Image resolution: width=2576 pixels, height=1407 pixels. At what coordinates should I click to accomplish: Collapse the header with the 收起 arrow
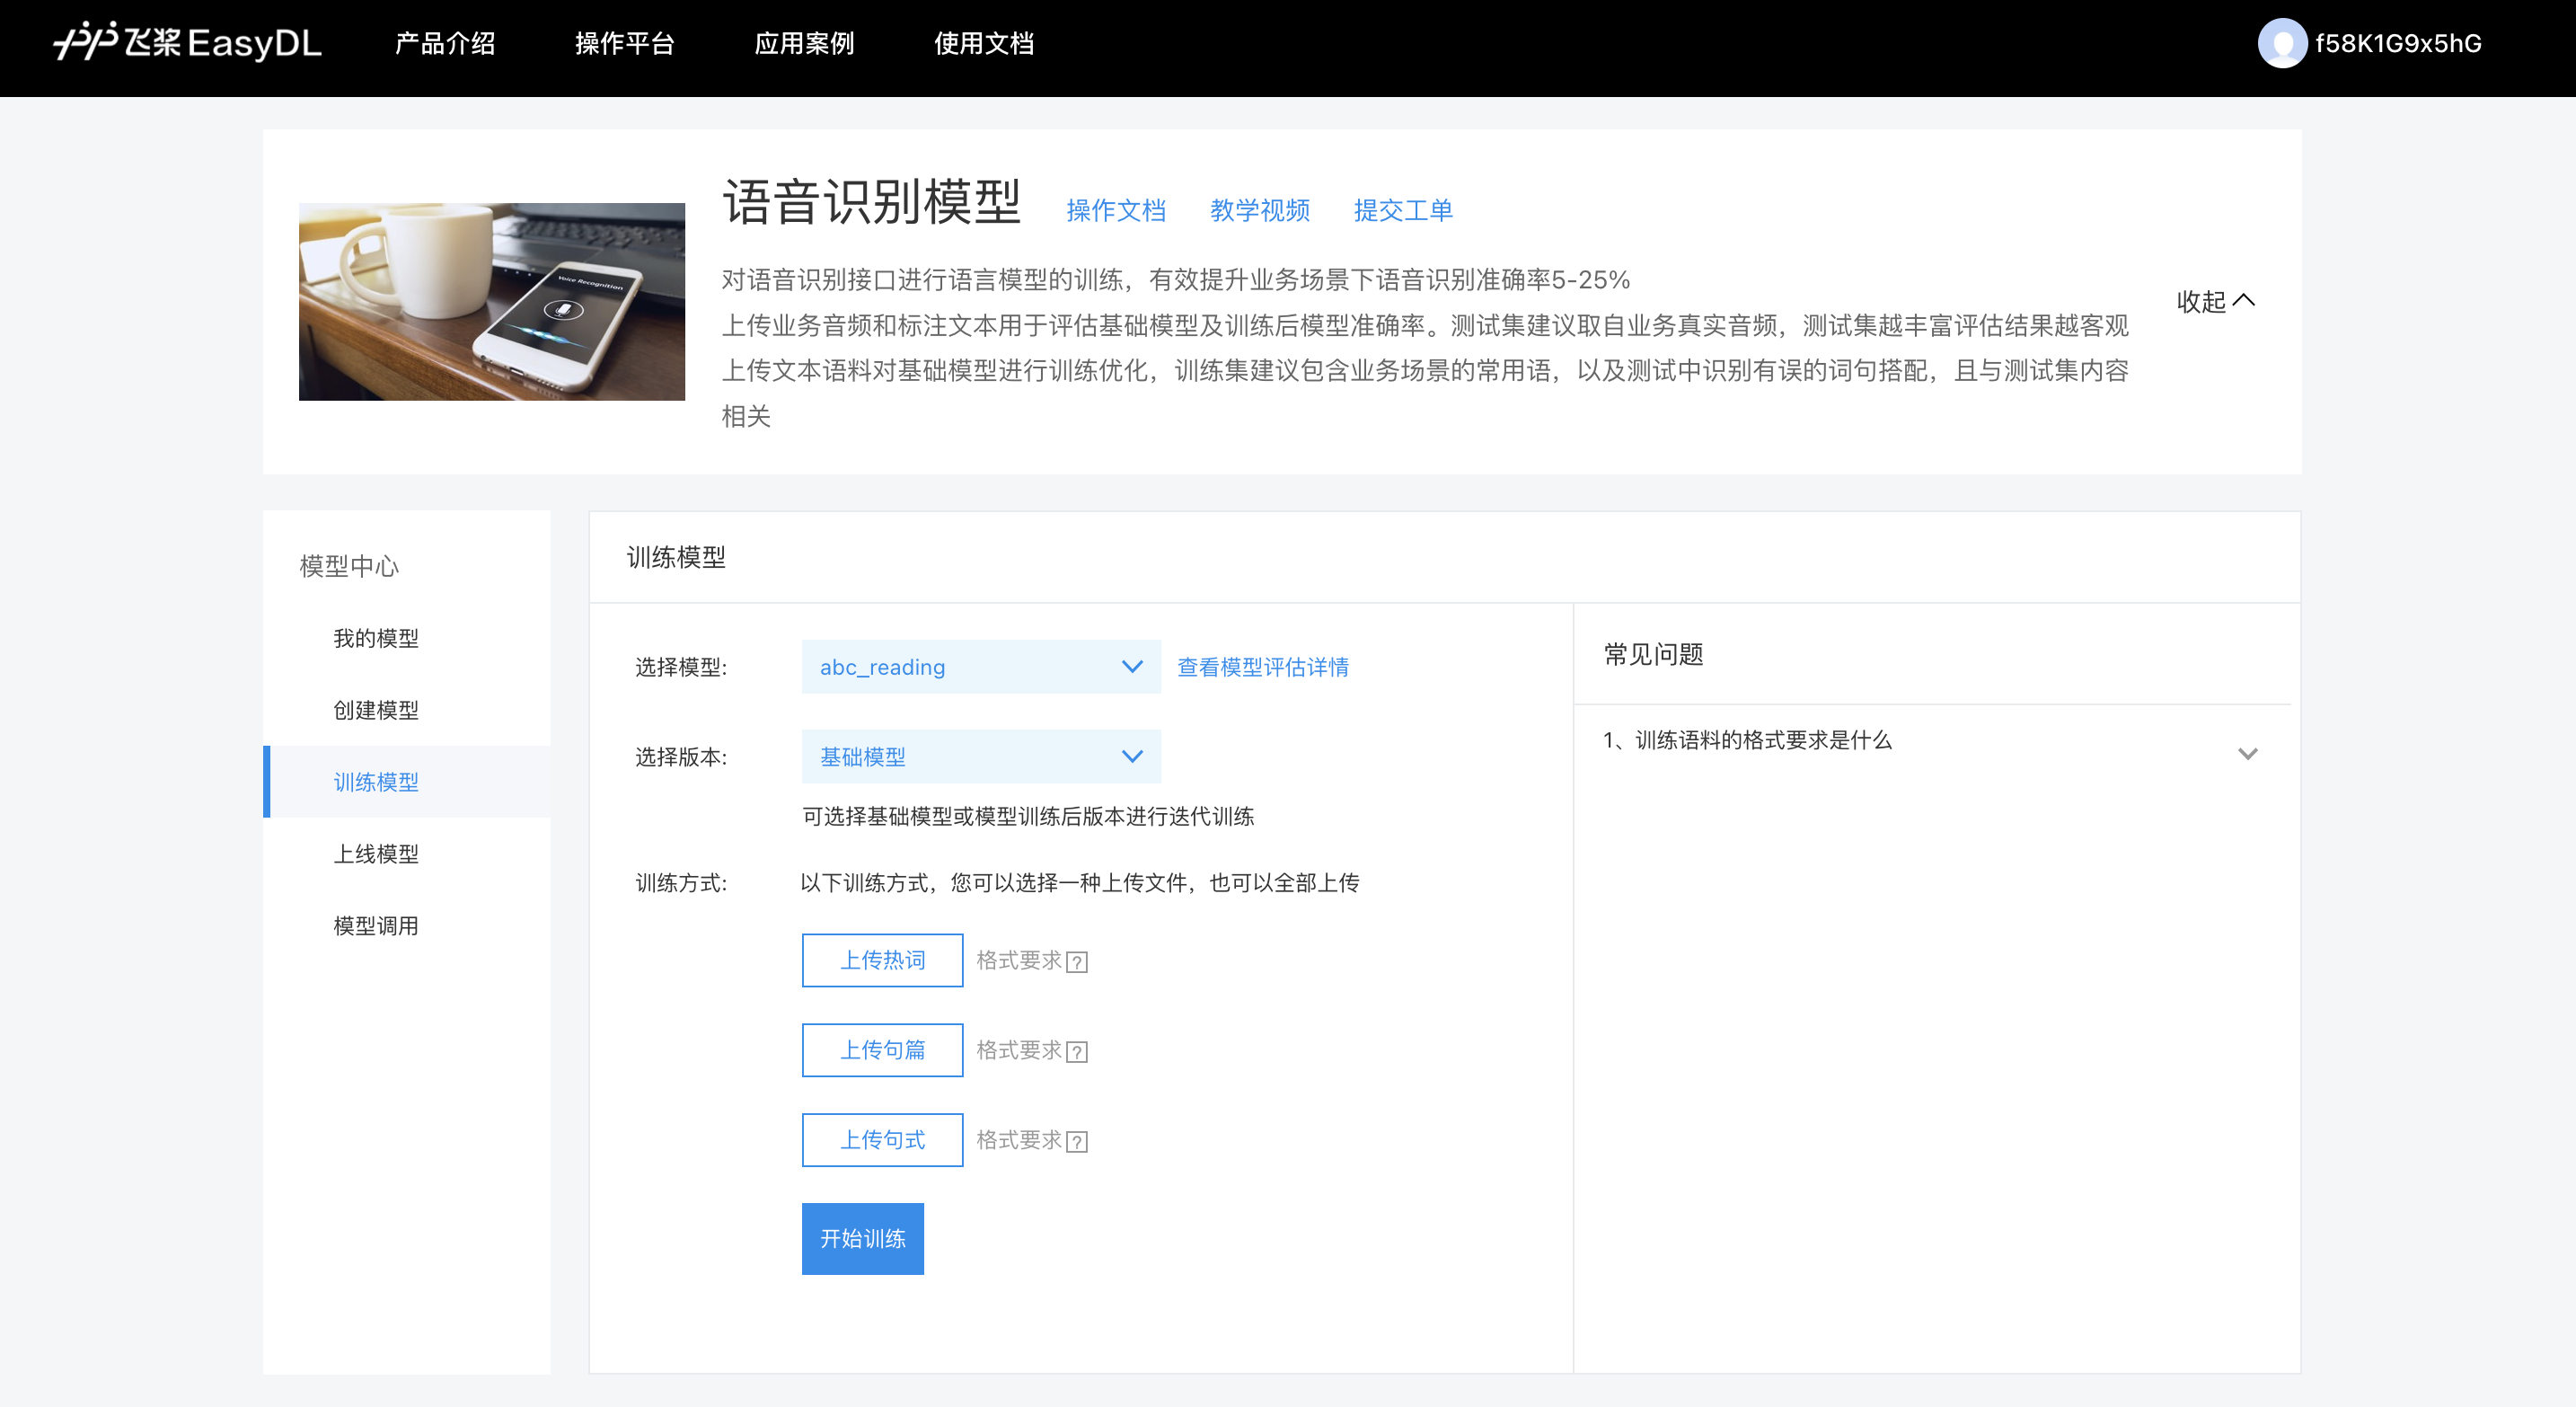point(2215,301)
